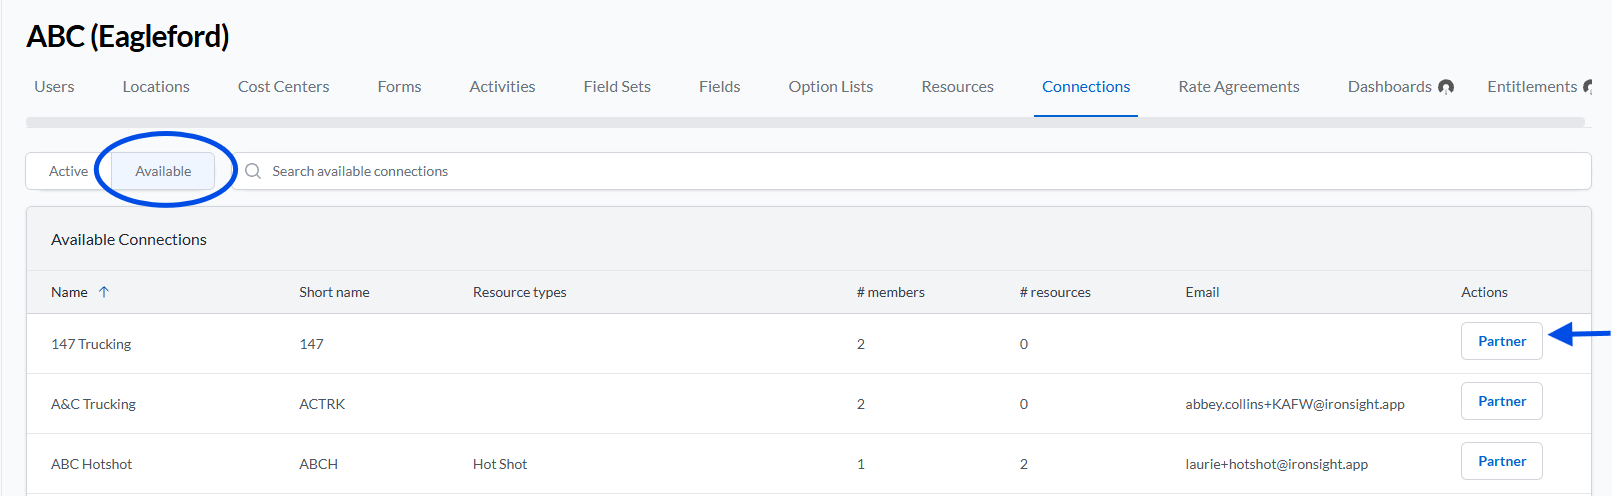Click the search magnifier icon

point(253,171)
